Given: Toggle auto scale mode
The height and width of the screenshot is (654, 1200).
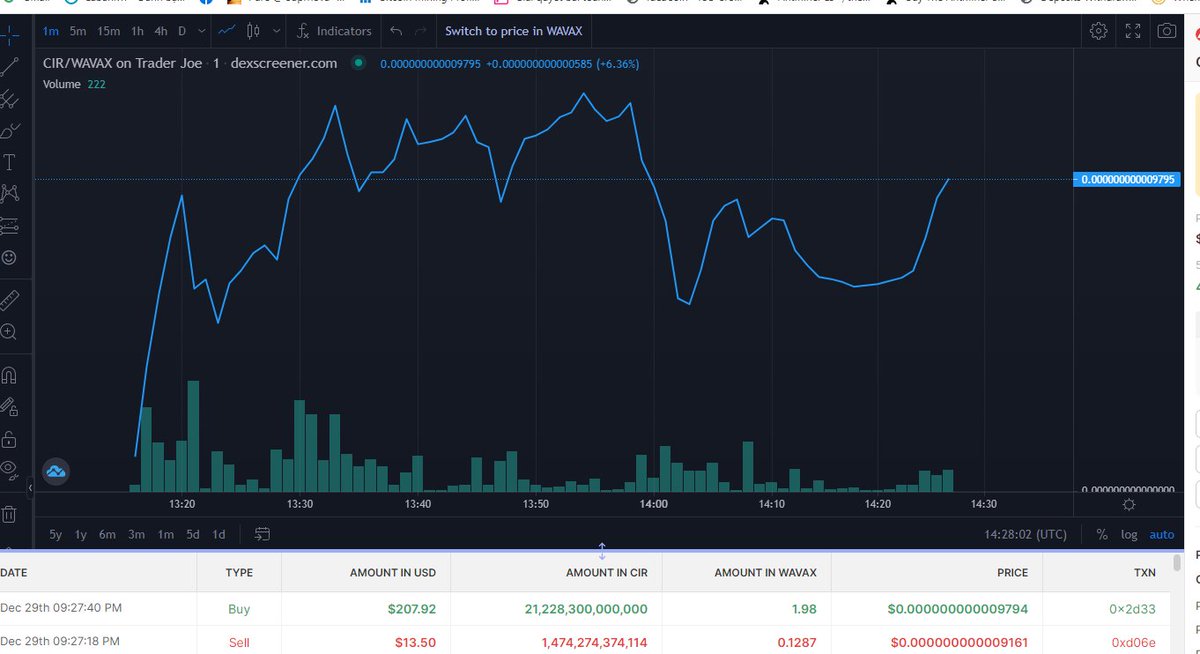Looking at the screenshot, I should tap(1162, 534).
